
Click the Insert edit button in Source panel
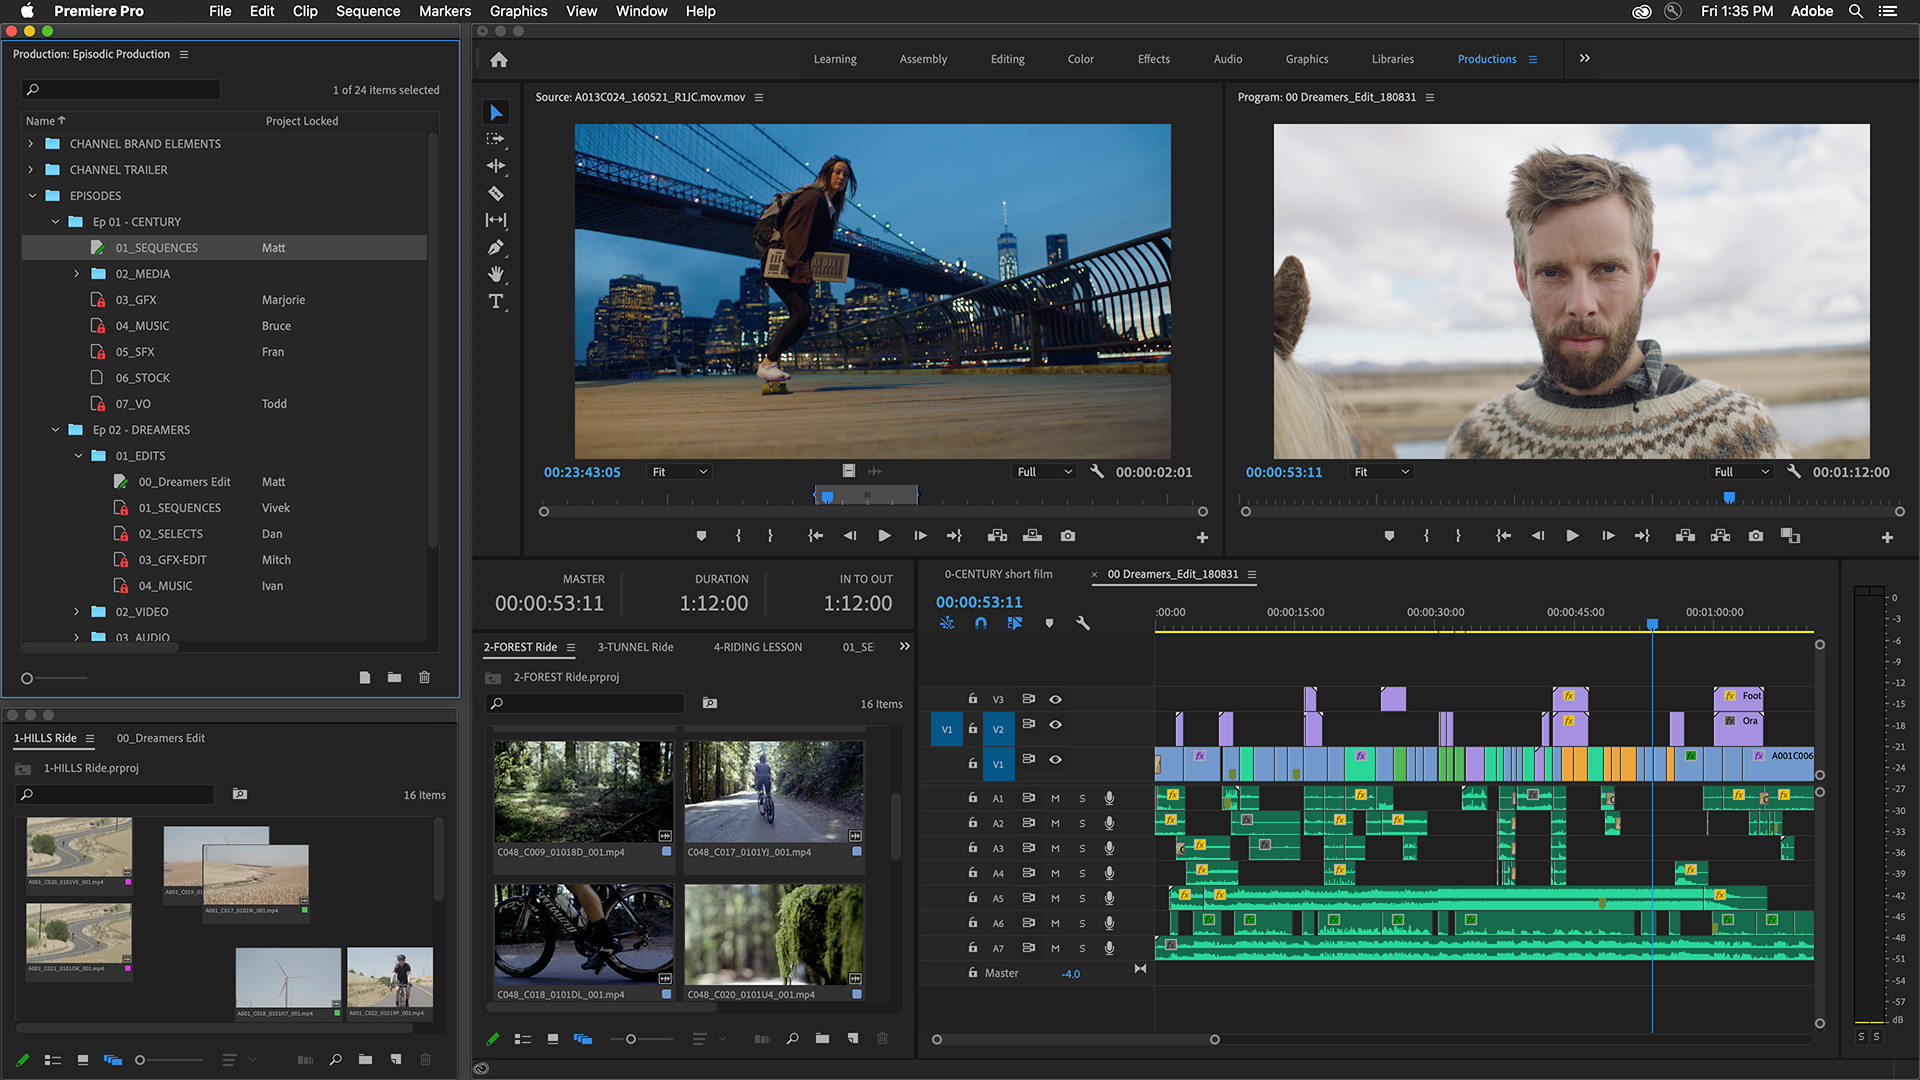[x=997, y=535]
